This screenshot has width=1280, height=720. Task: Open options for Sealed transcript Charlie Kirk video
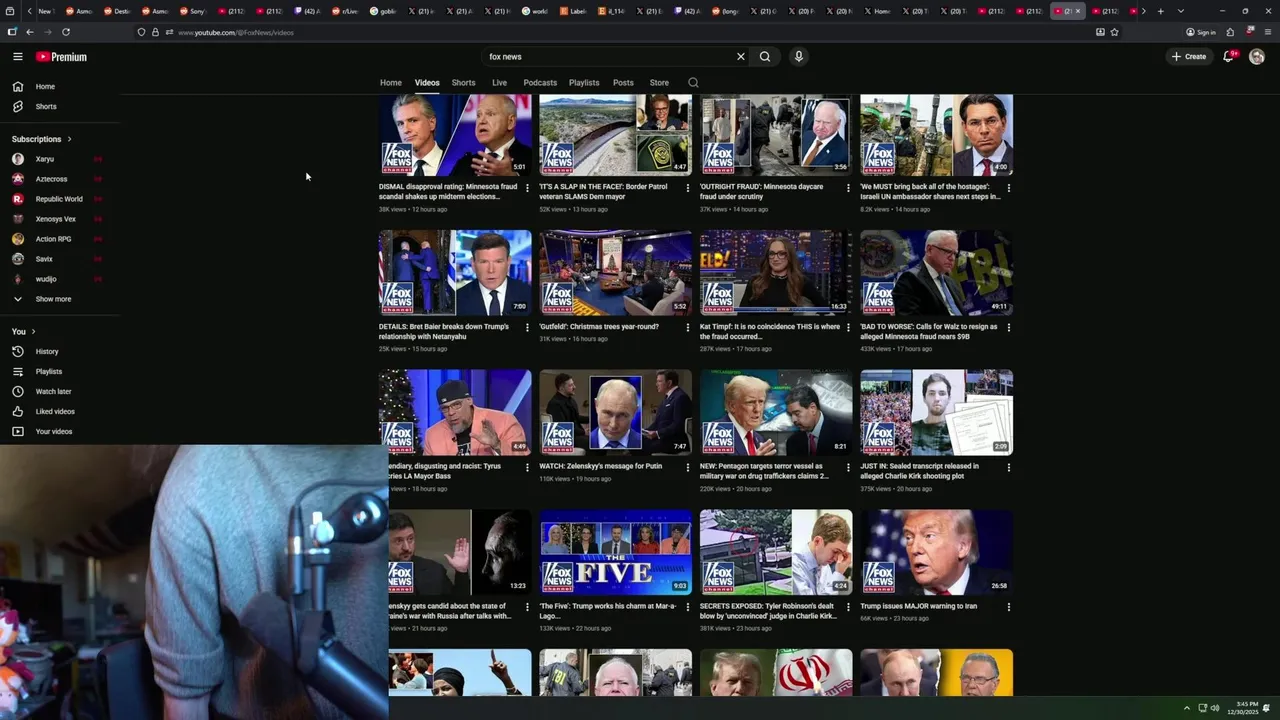tap(1008, 467)
